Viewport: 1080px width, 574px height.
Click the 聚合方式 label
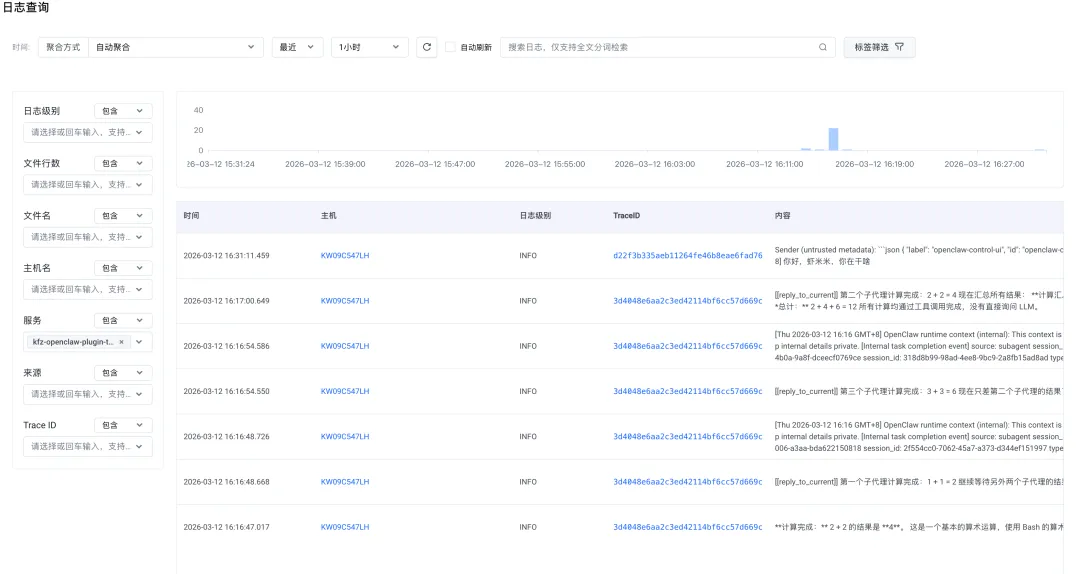[x=63, y=47]
